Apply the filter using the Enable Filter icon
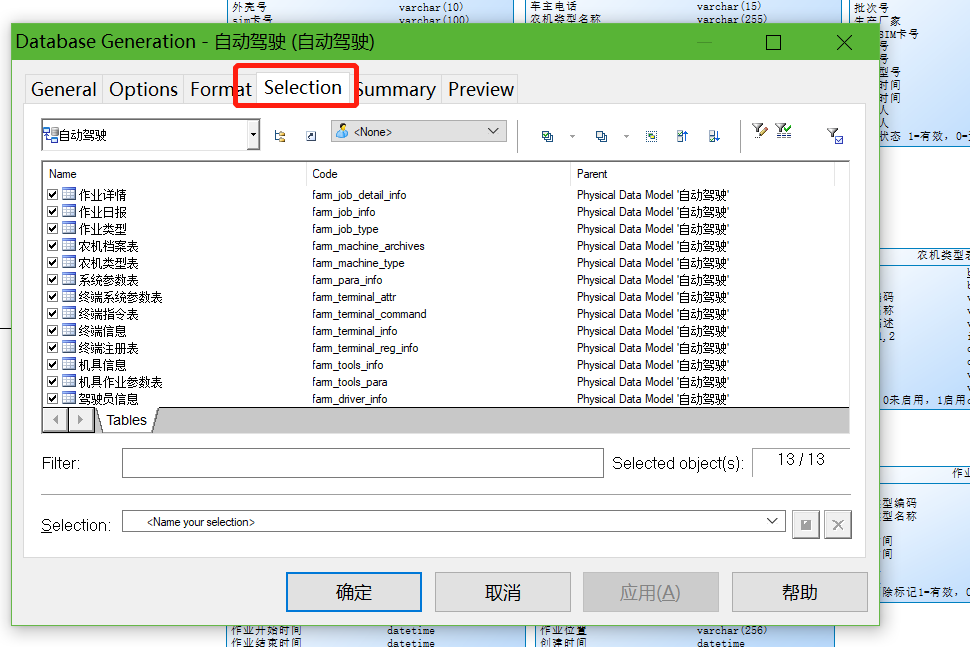Image resolution: width=970 pixels, height=647 pixels. (x=783, y=132)
